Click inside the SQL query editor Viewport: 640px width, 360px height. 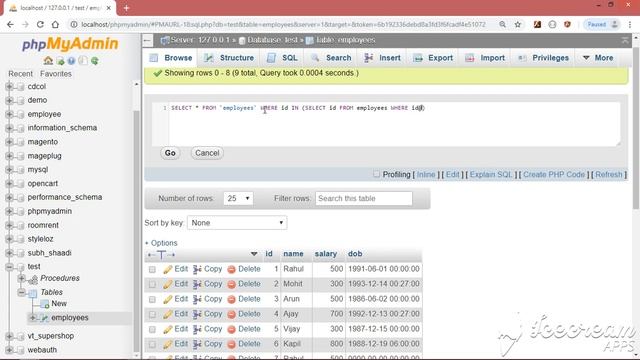pyautogui.click(x=386, y=124)
